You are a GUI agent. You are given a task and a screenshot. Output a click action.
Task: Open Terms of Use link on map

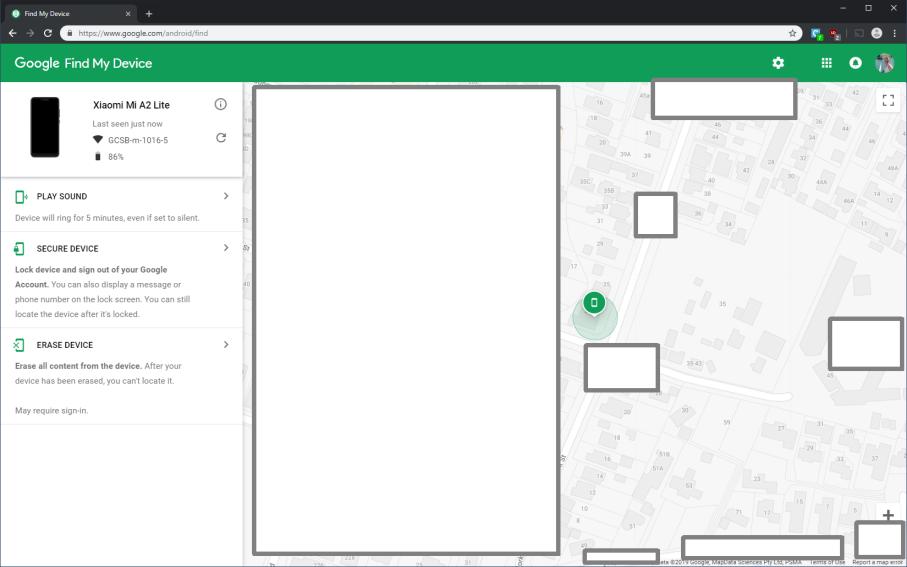(827, 562)
